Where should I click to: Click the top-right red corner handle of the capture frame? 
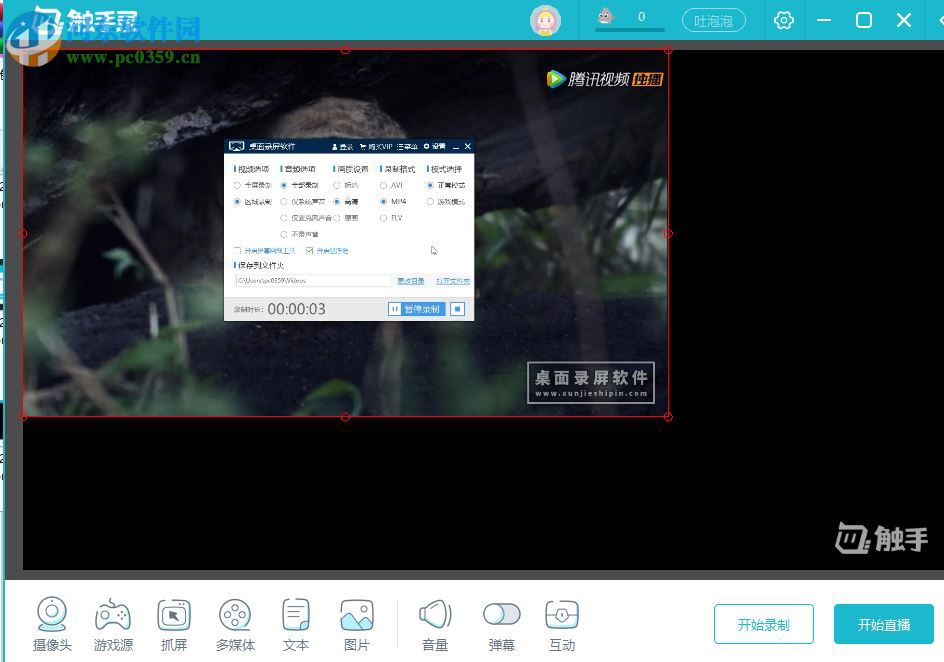point(668,50)
